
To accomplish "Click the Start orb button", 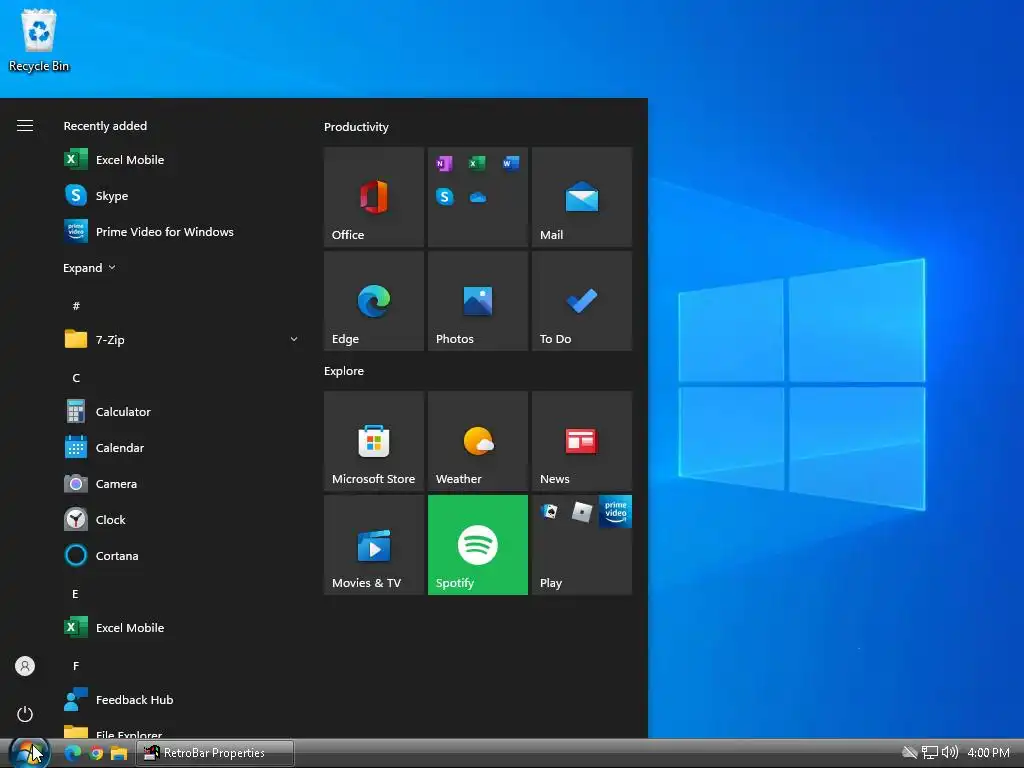I will click(x=29, y=753).
